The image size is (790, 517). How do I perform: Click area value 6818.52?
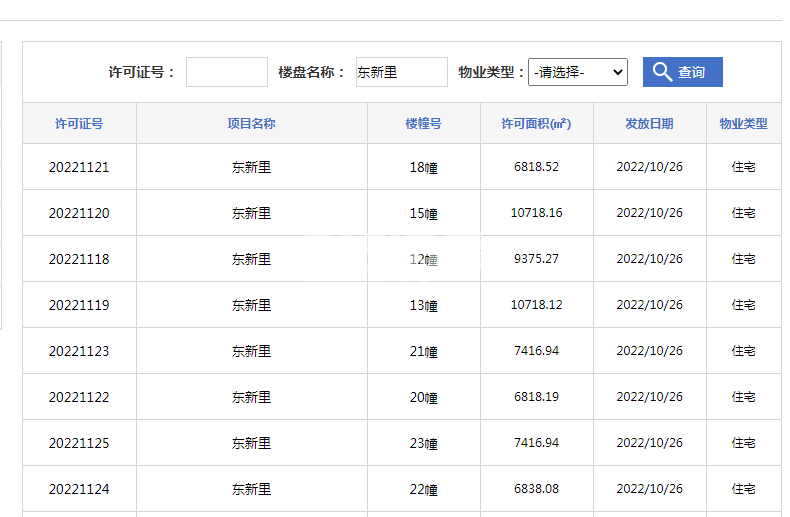tap(536, 167)
